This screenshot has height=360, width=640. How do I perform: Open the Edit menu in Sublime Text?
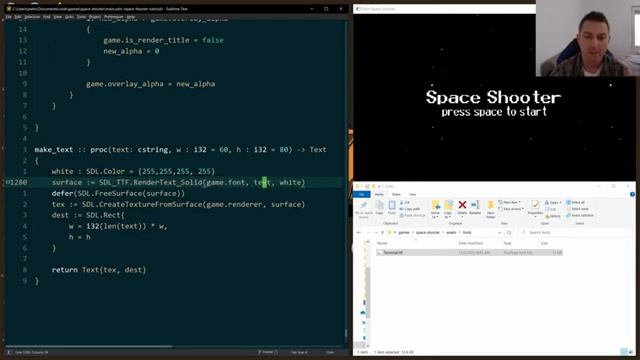(x=18, y=17)
